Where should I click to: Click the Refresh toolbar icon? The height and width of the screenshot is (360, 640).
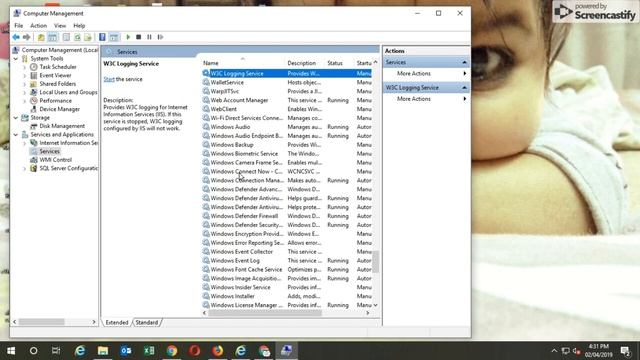tap(77, 37)
